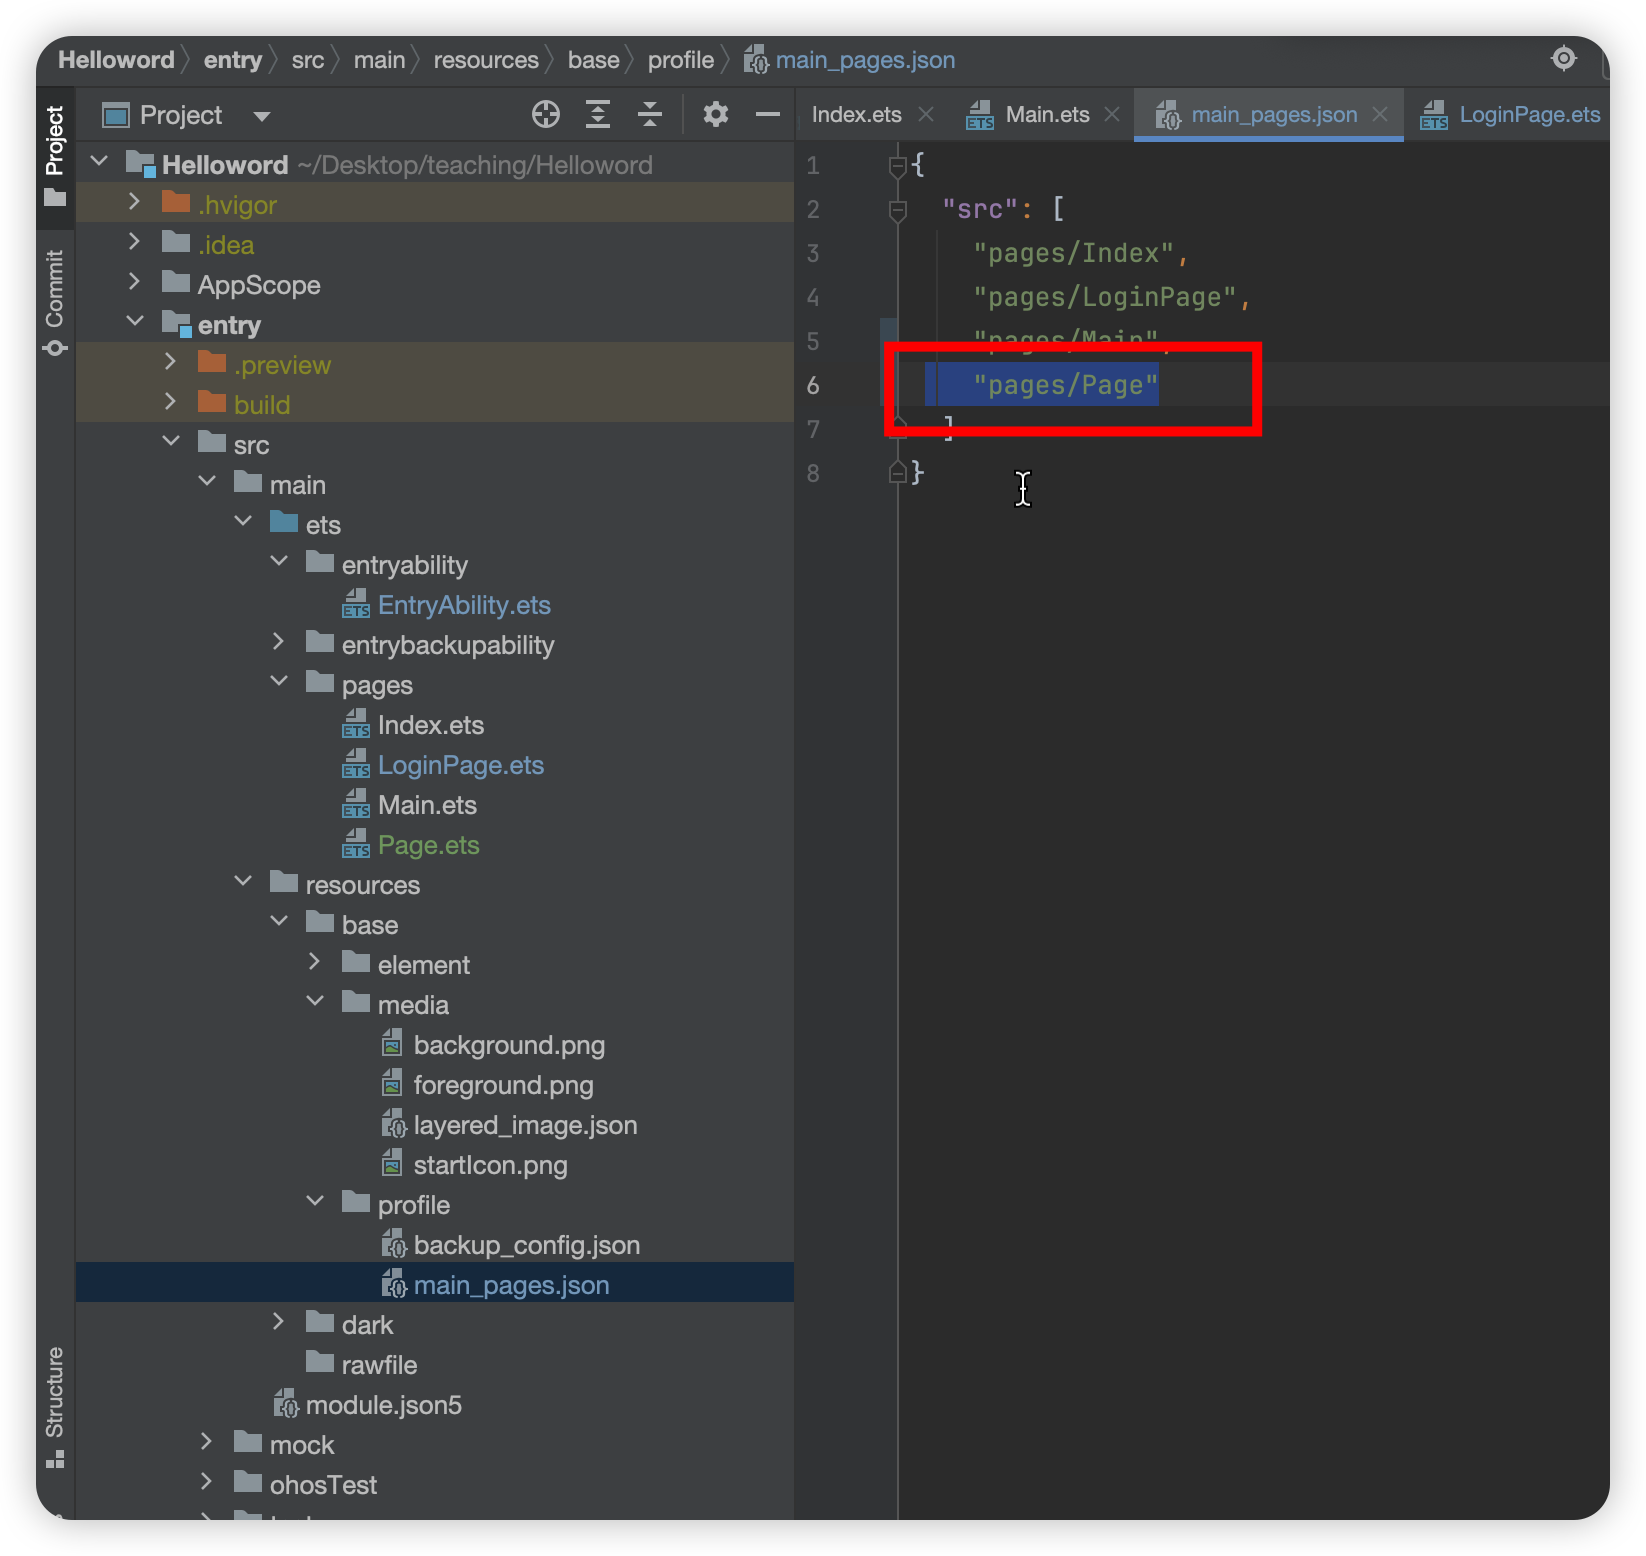Image resolution: width=1646 pixels, height=1556 pixels.
Task: Click the resources breadcrumb in navigation bar
Action: 486,60
